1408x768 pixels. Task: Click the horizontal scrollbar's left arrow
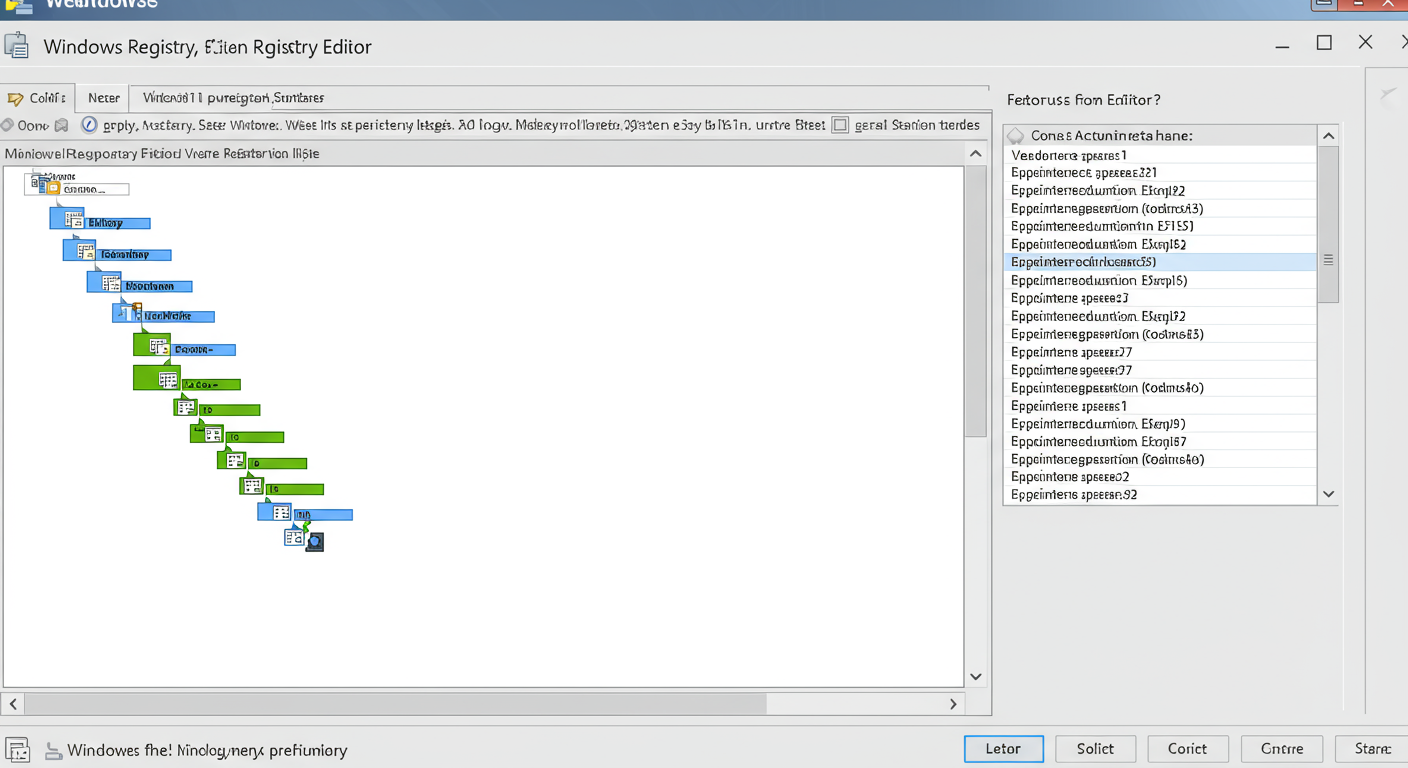13,704
